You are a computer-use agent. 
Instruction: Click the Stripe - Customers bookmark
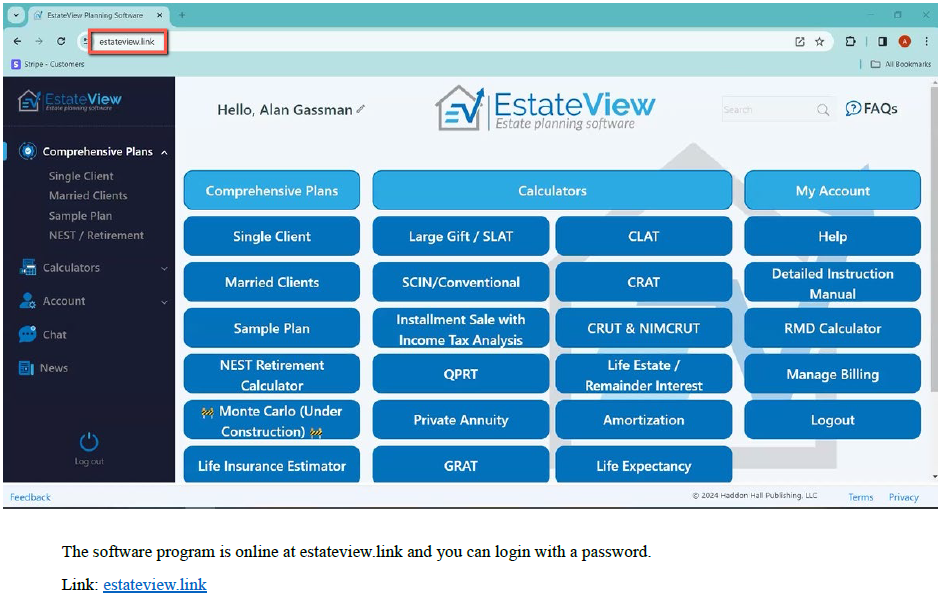48,64
